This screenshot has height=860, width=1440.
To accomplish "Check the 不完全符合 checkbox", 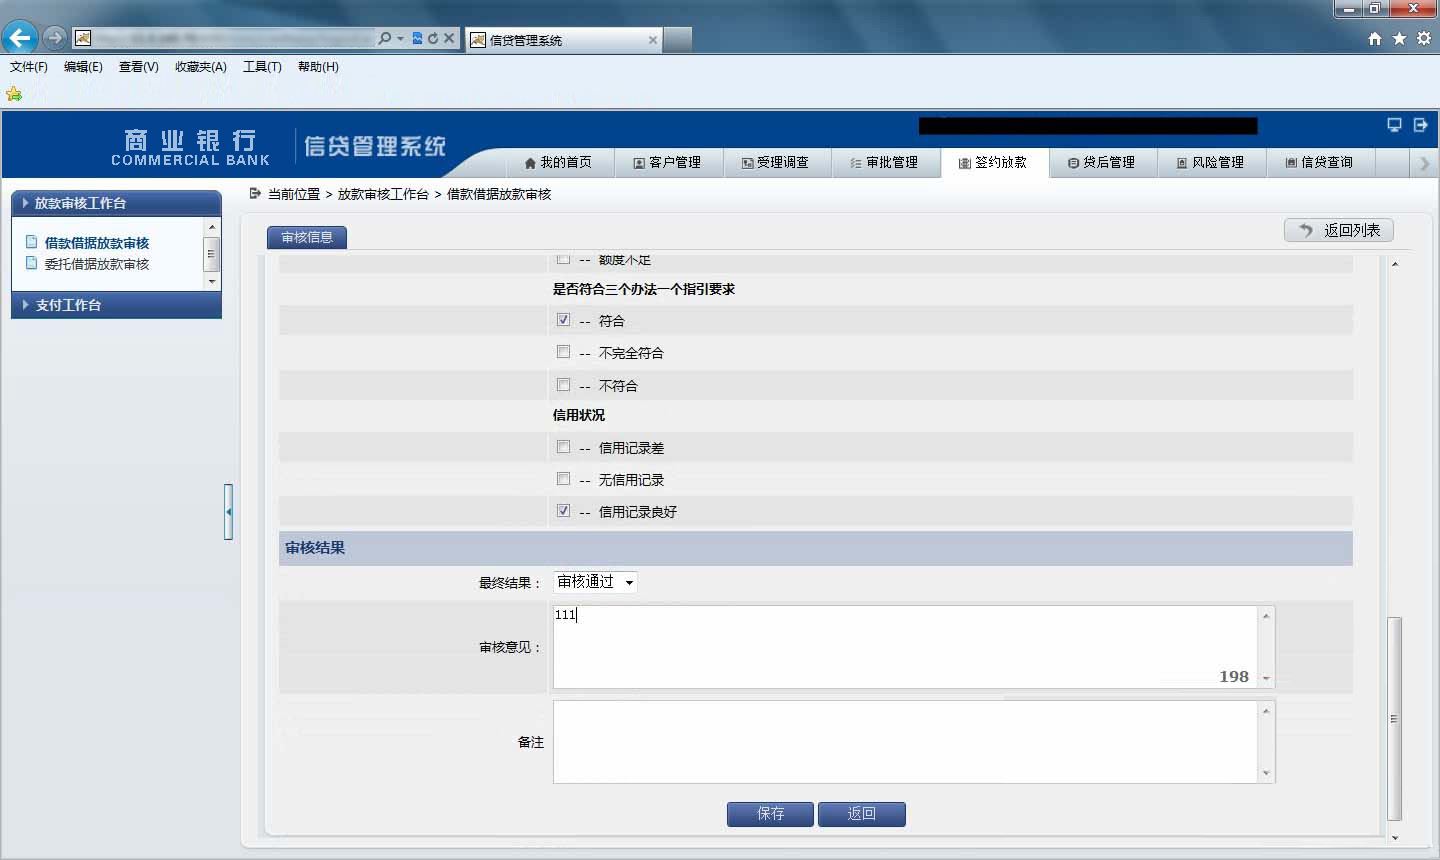I will tap(563, 352).
